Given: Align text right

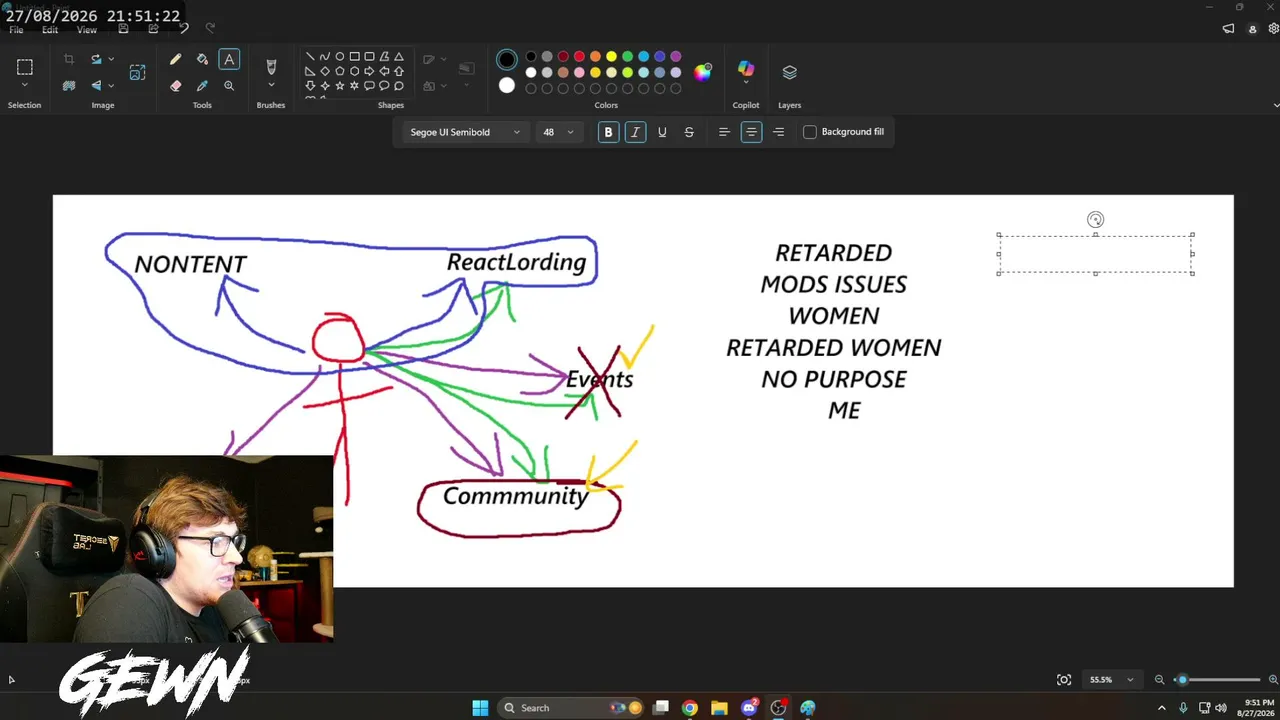Looking at the screenshot, I should point(778,132).
